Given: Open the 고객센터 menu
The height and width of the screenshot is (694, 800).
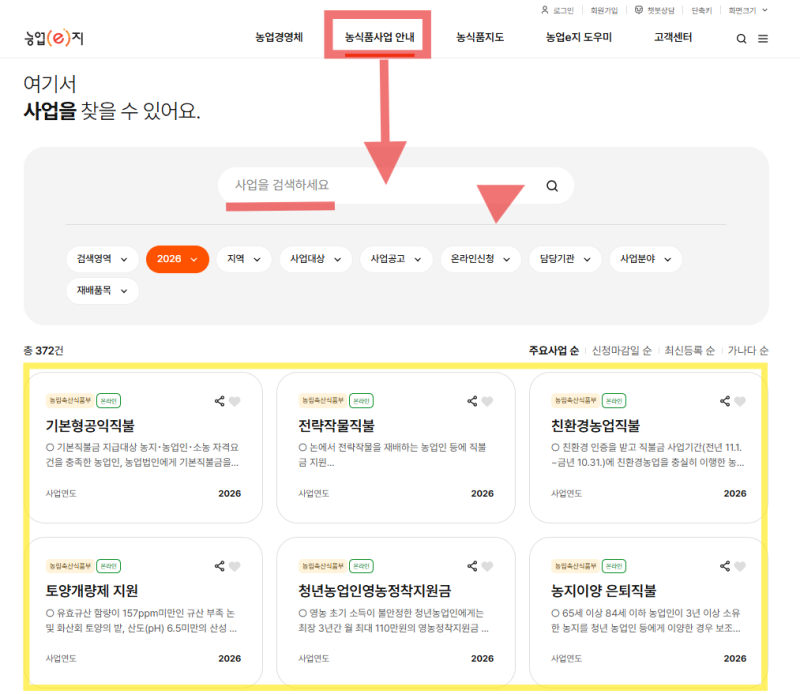Looking at the screenshot, I should 673,37.
